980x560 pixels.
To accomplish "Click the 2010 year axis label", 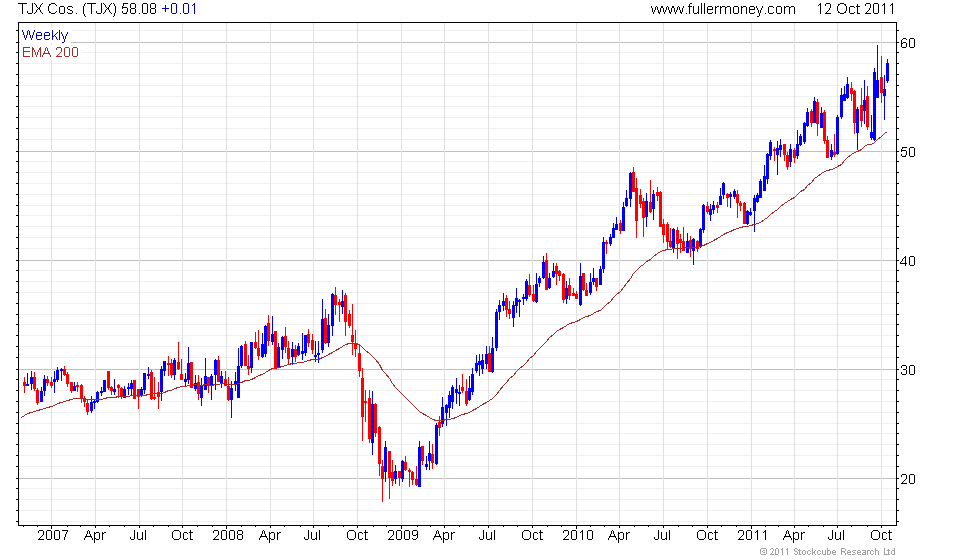I will [x=578, y=536].
